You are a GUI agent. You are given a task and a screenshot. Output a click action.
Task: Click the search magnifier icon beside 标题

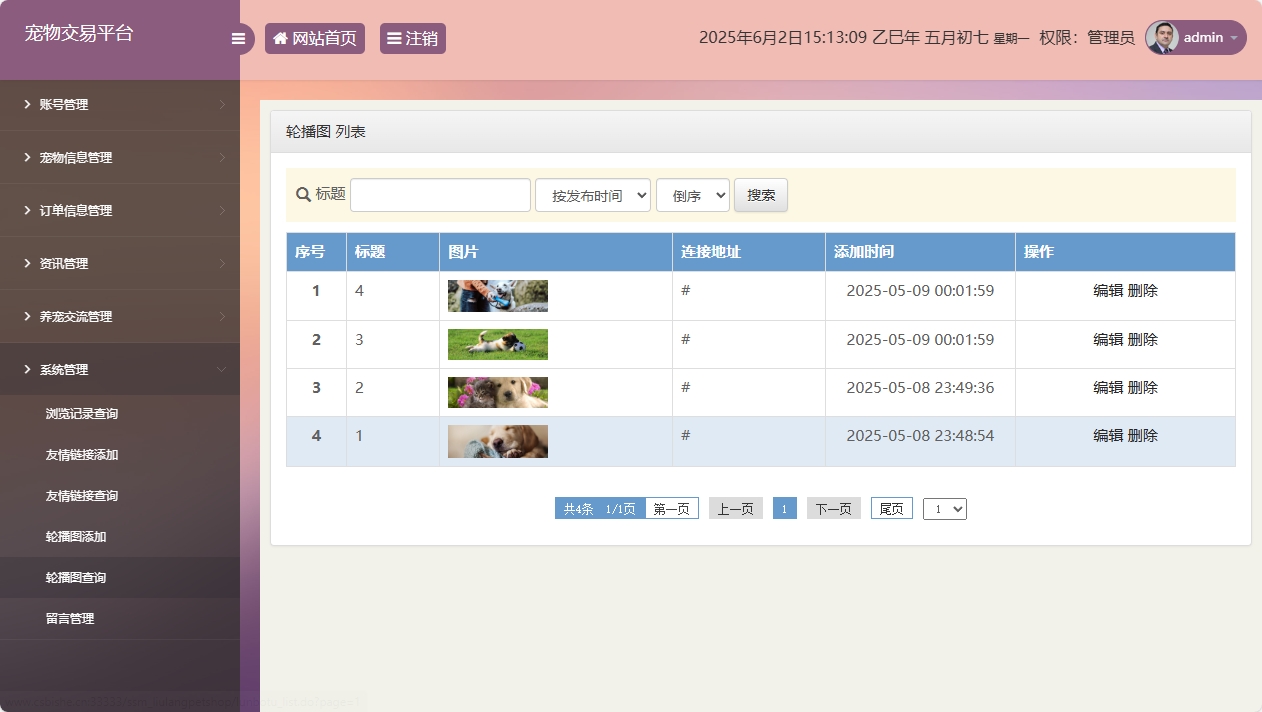pos(303,194)
